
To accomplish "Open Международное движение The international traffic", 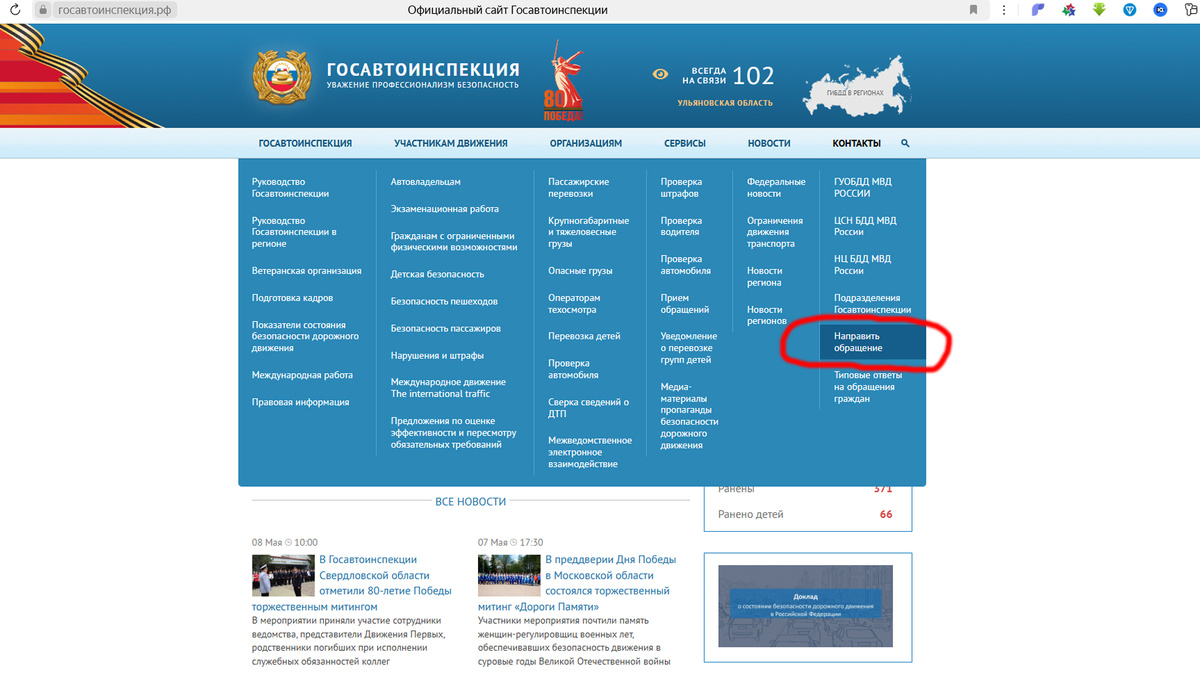I will click(x=448, y=388).
